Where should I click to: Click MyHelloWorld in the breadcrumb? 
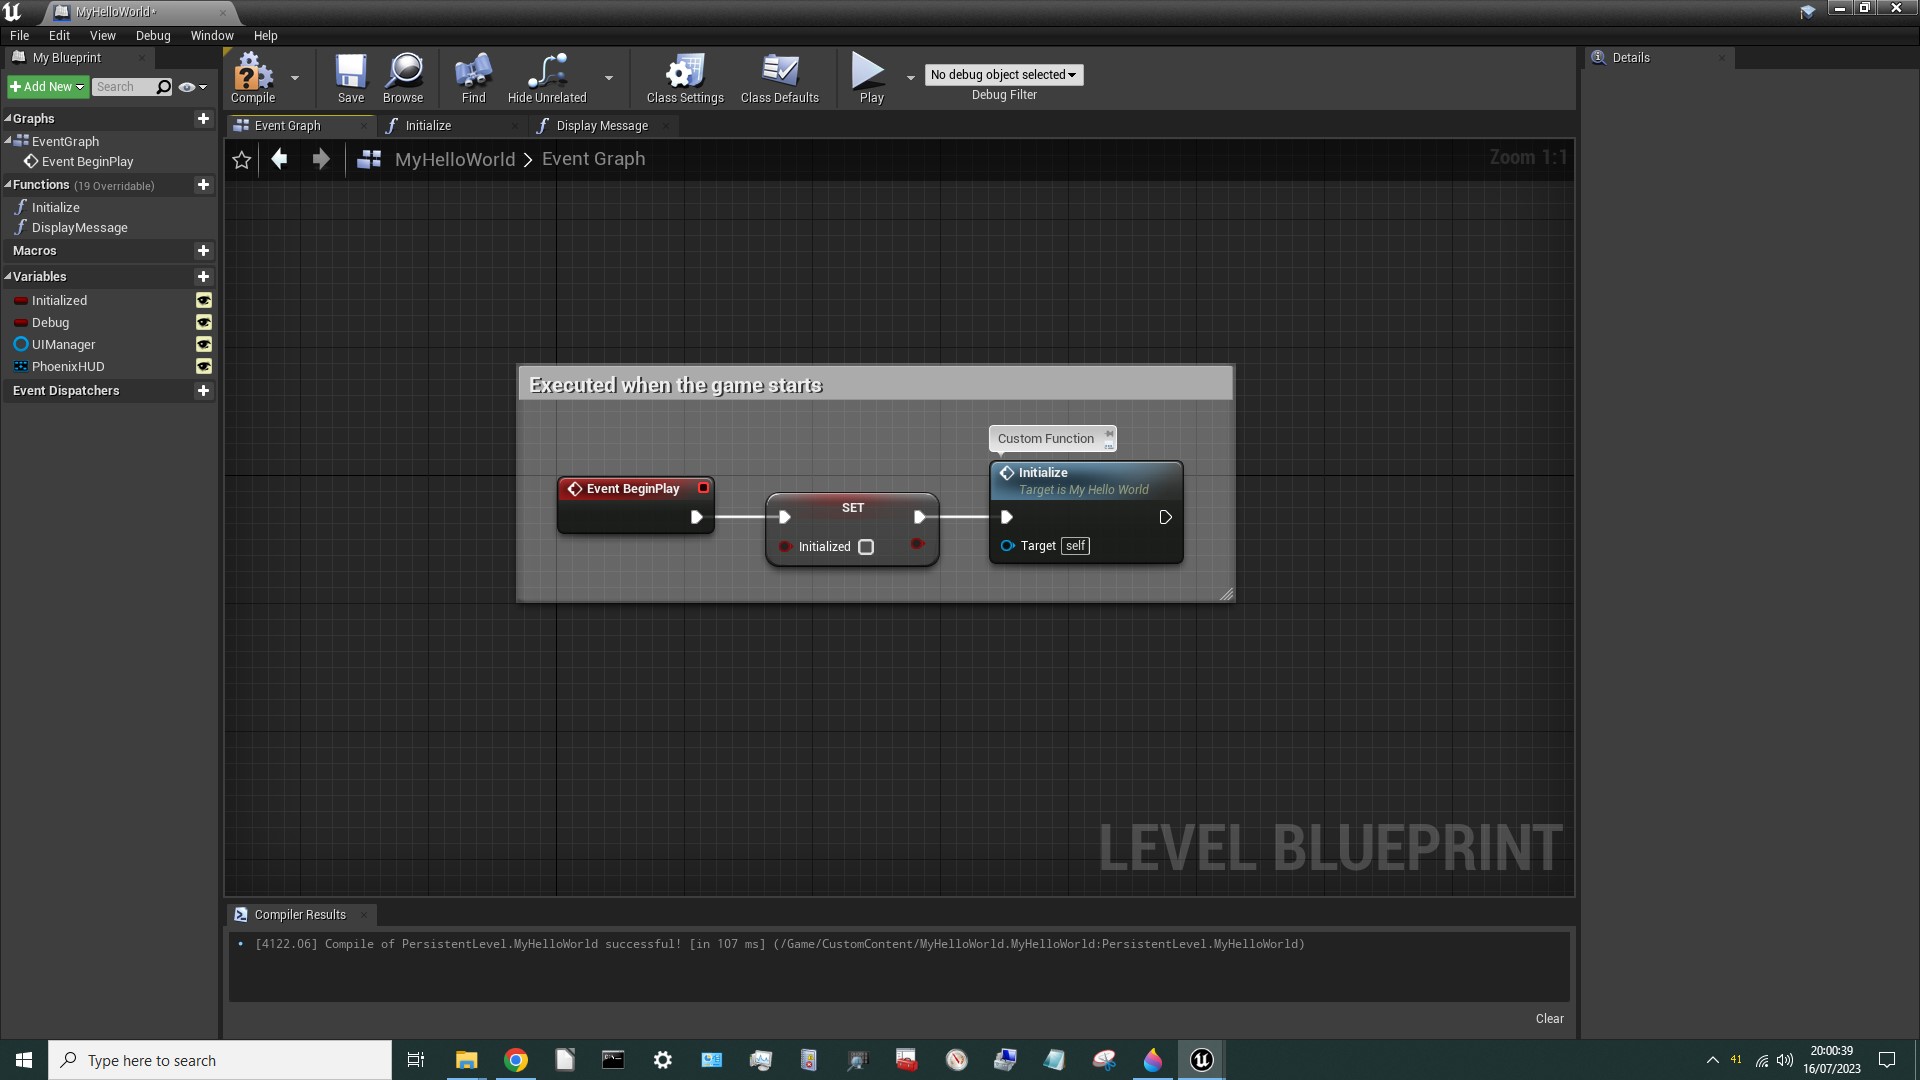click(455, 159)
